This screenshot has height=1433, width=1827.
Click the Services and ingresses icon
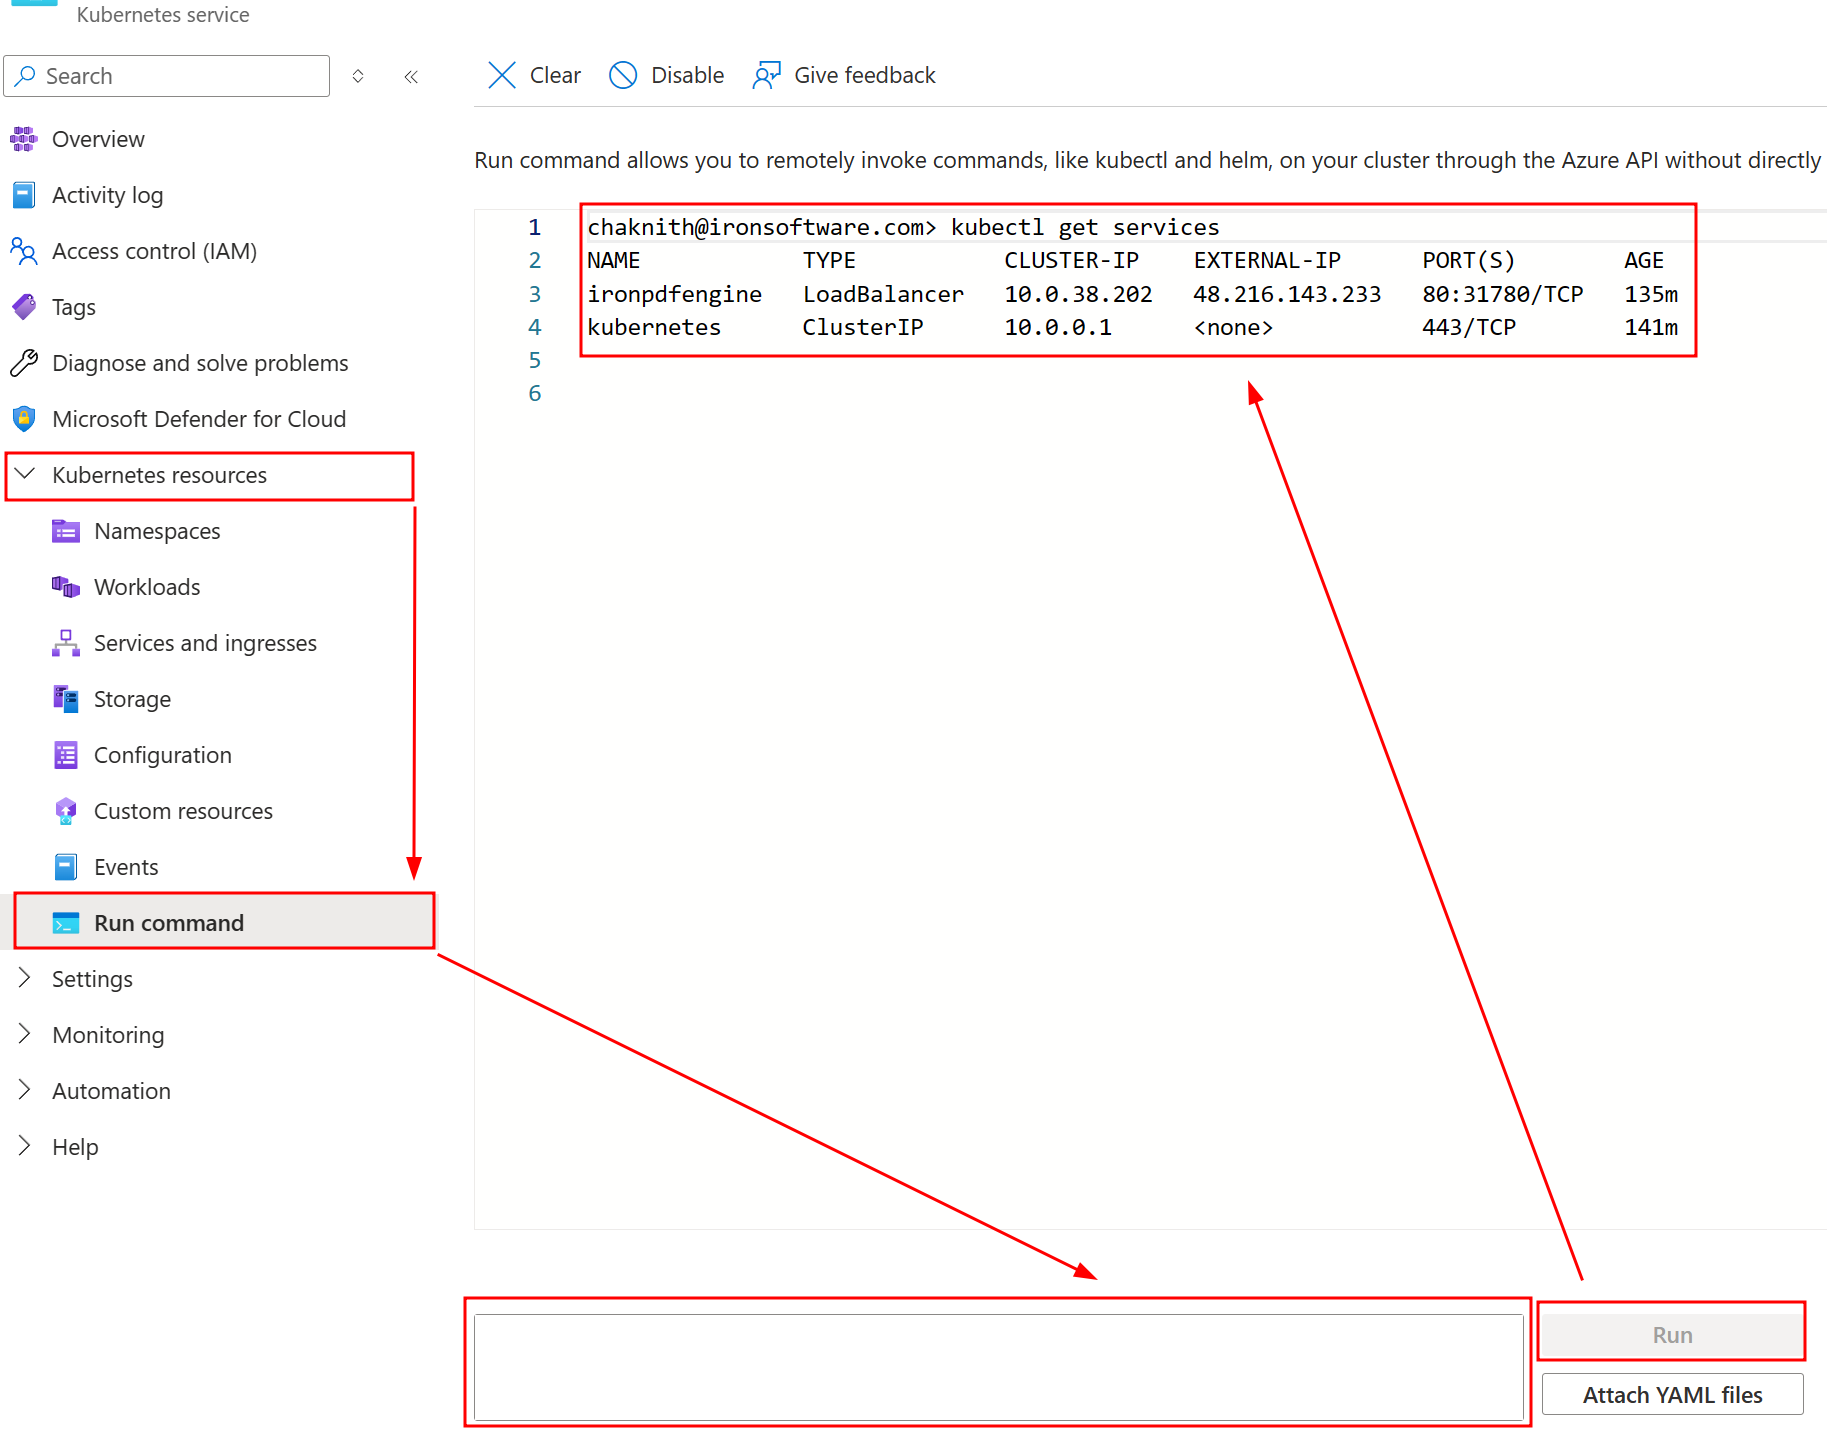[66, 643]
